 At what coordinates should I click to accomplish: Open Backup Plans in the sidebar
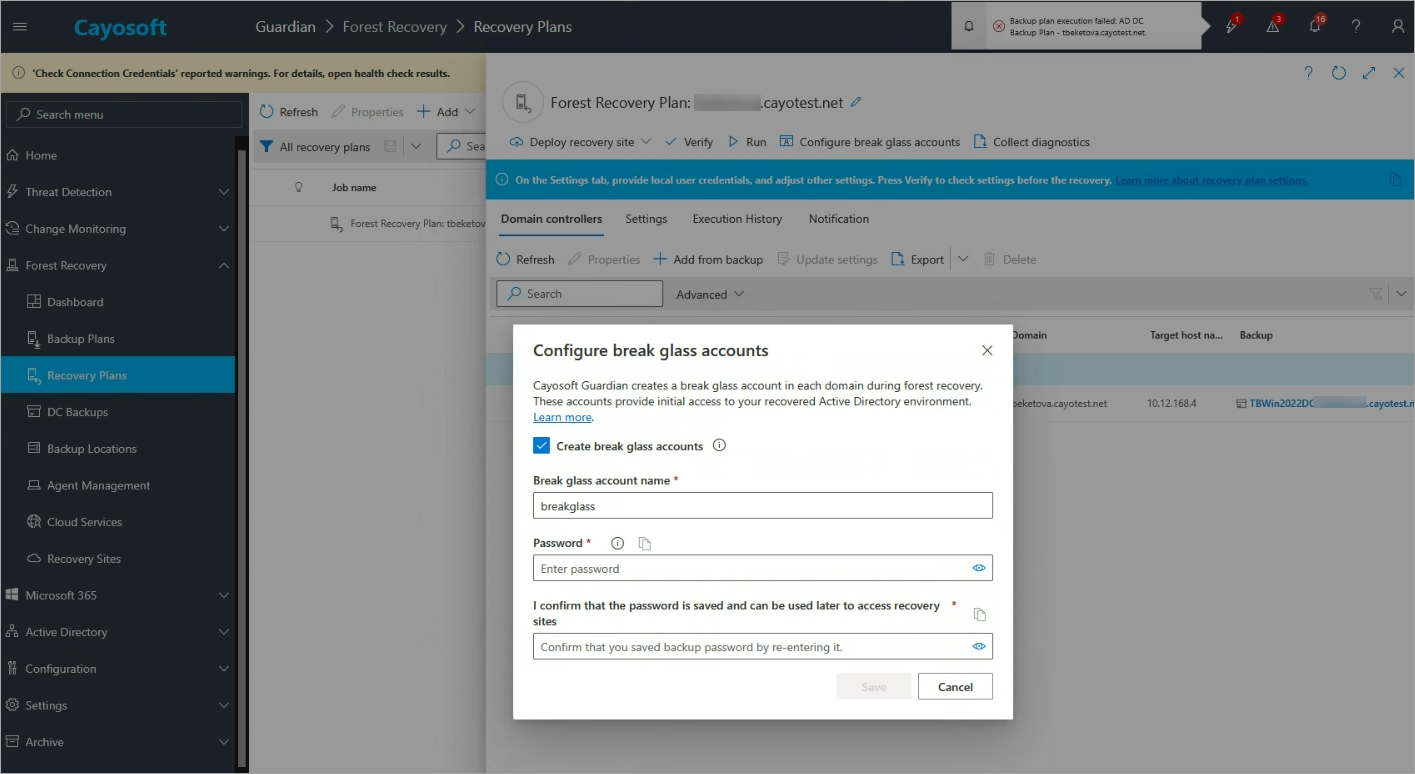80,339
